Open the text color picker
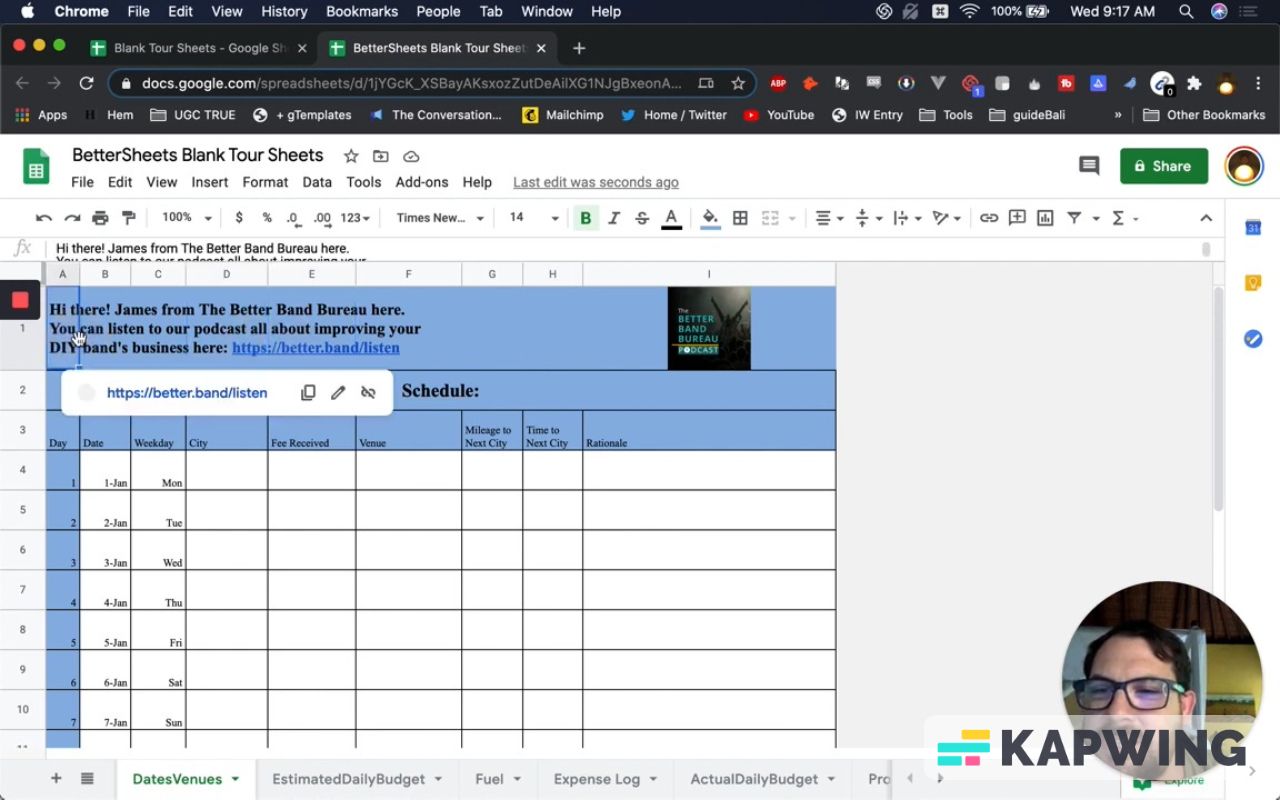The width and height of the screenshot is (1280, 800). click(x=671, y=218)
